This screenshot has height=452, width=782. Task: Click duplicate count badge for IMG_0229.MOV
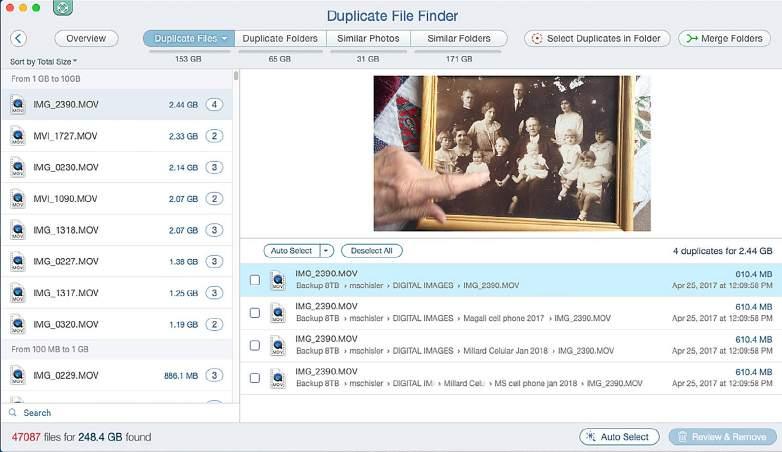tap(214, 375)
